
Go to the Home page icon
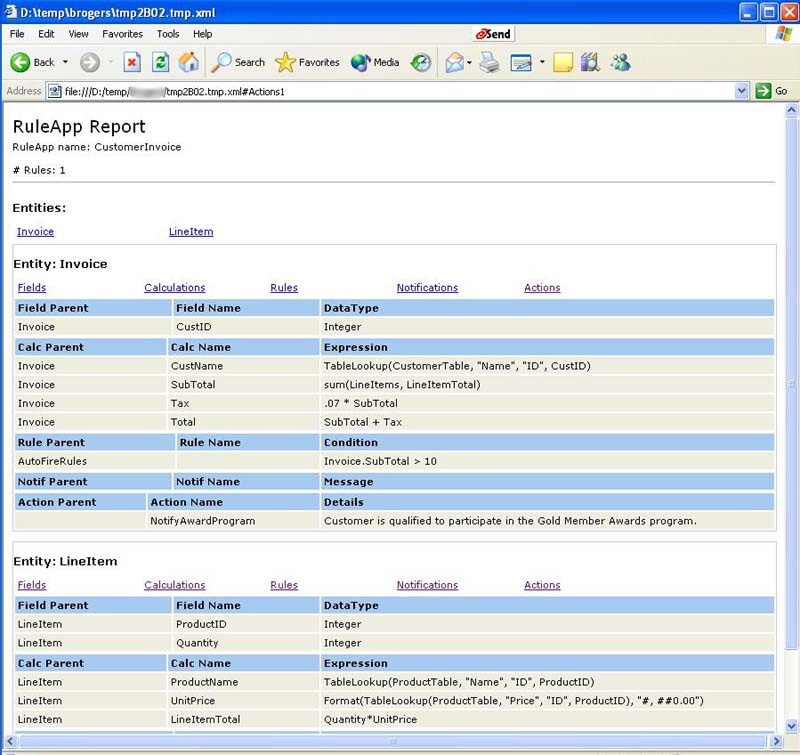tap(188, 62)
